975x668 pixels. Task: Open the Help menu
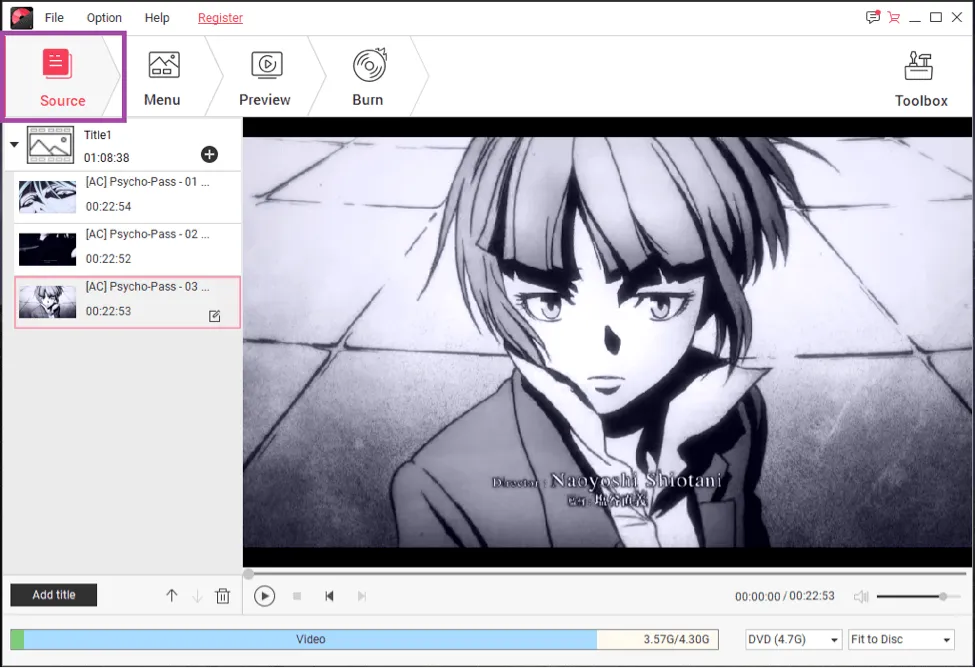[x=157, y=17]
